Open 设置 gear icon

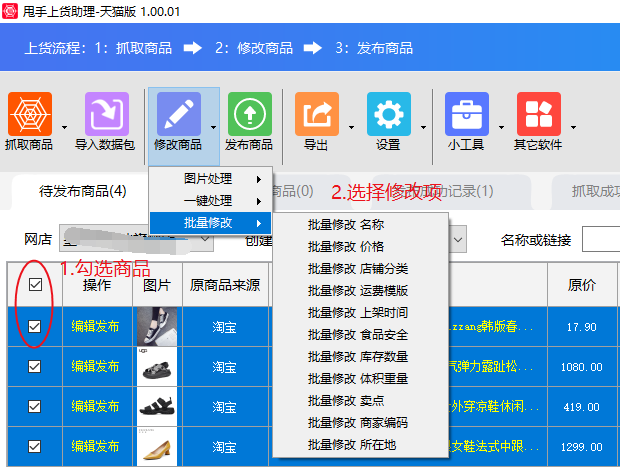click(389, 114)
